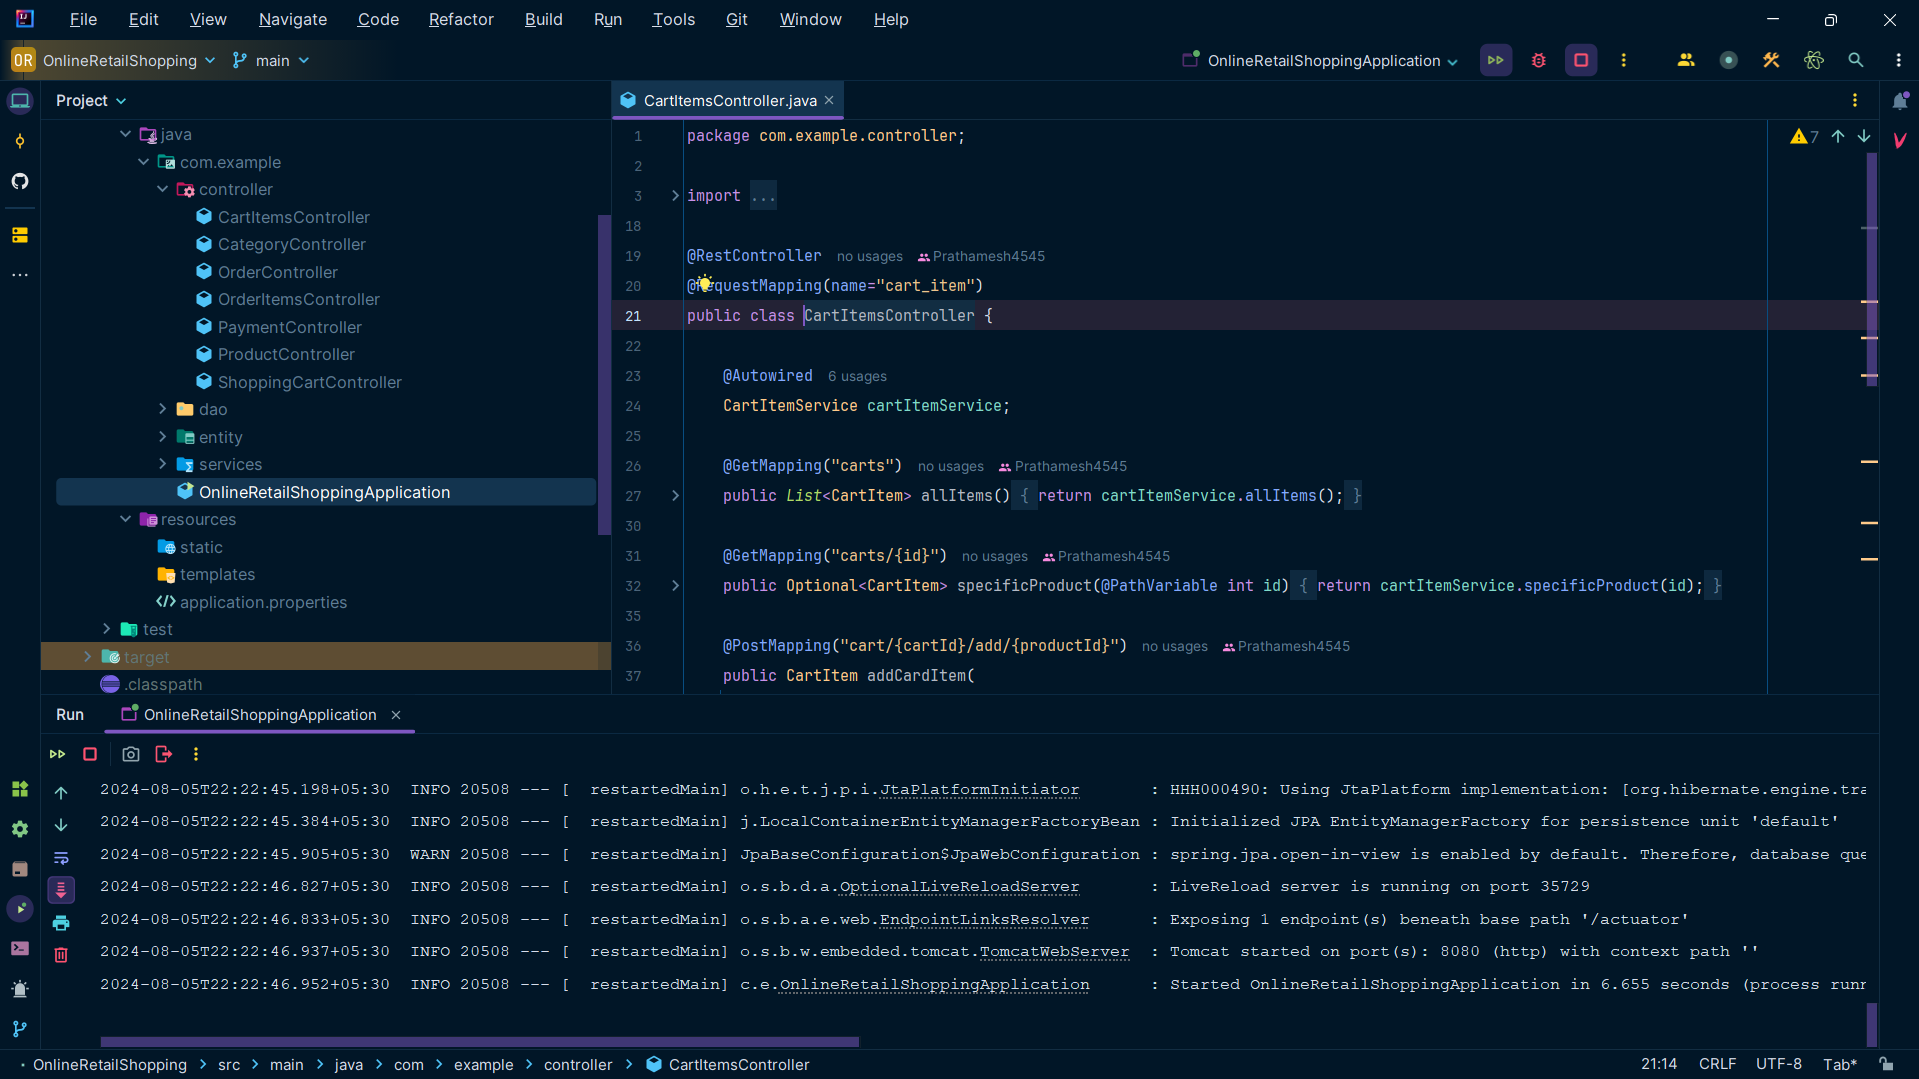Open Code With Me icon
The image size is (1919, 1079).
coord(1686,60)
